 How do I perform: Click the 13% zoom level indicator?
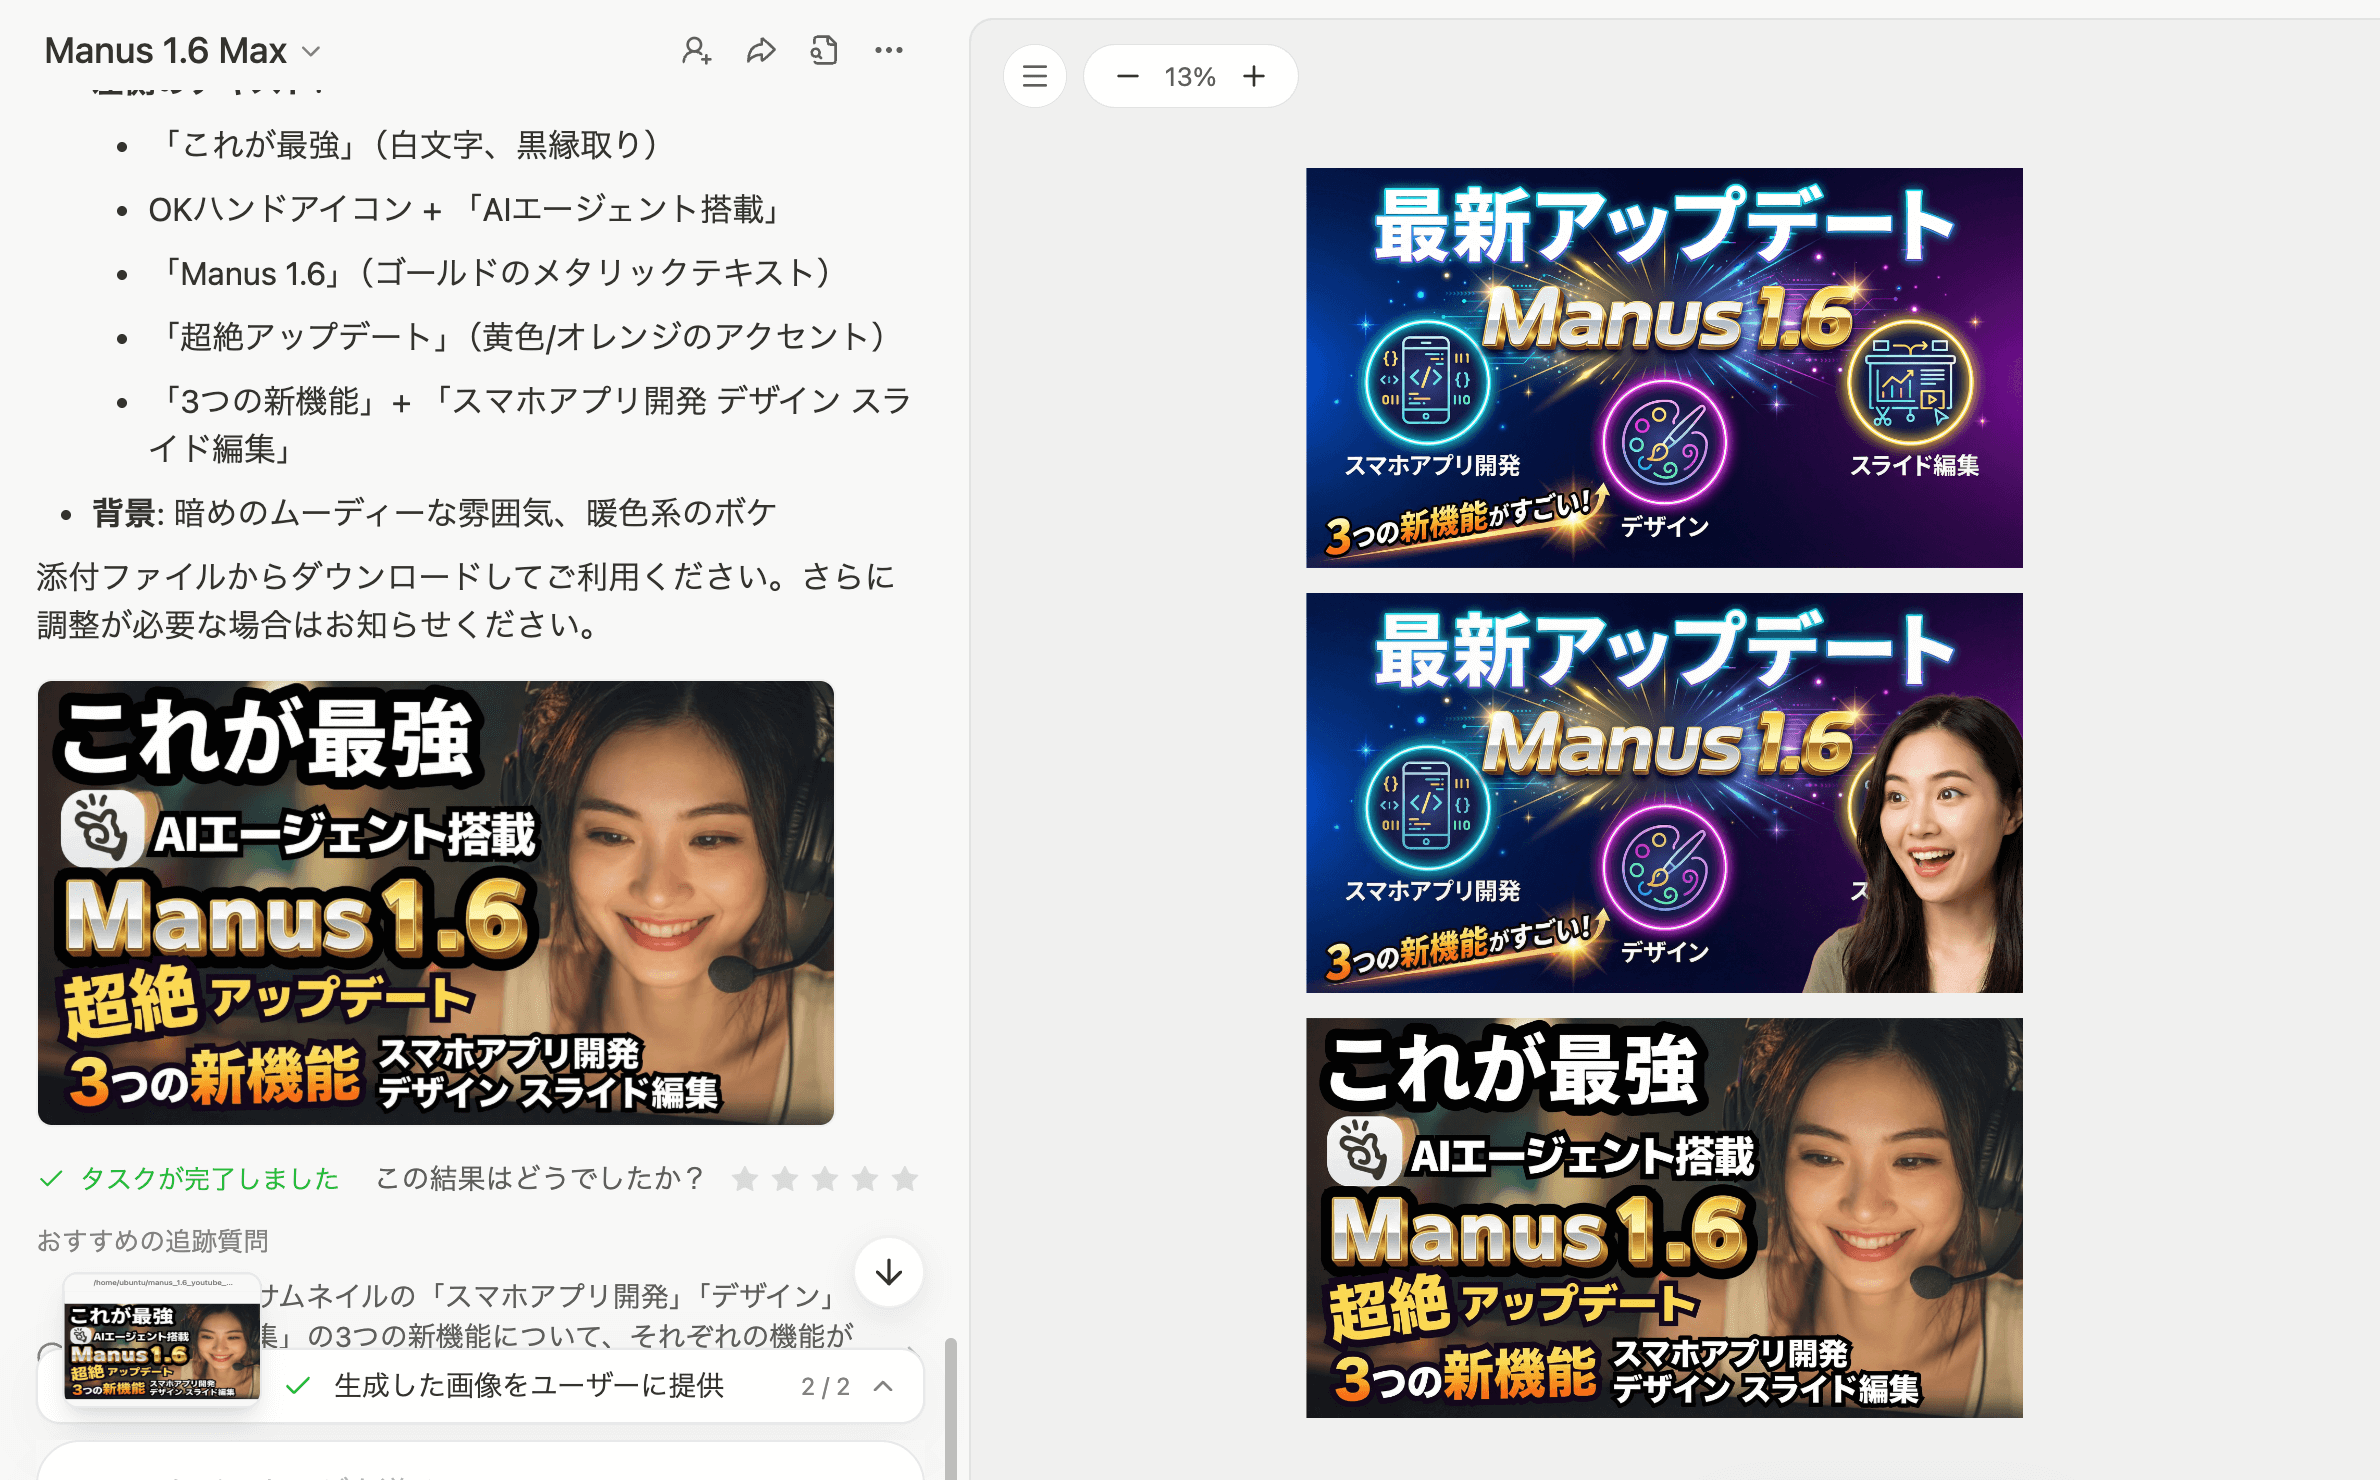coord(1189,76)
